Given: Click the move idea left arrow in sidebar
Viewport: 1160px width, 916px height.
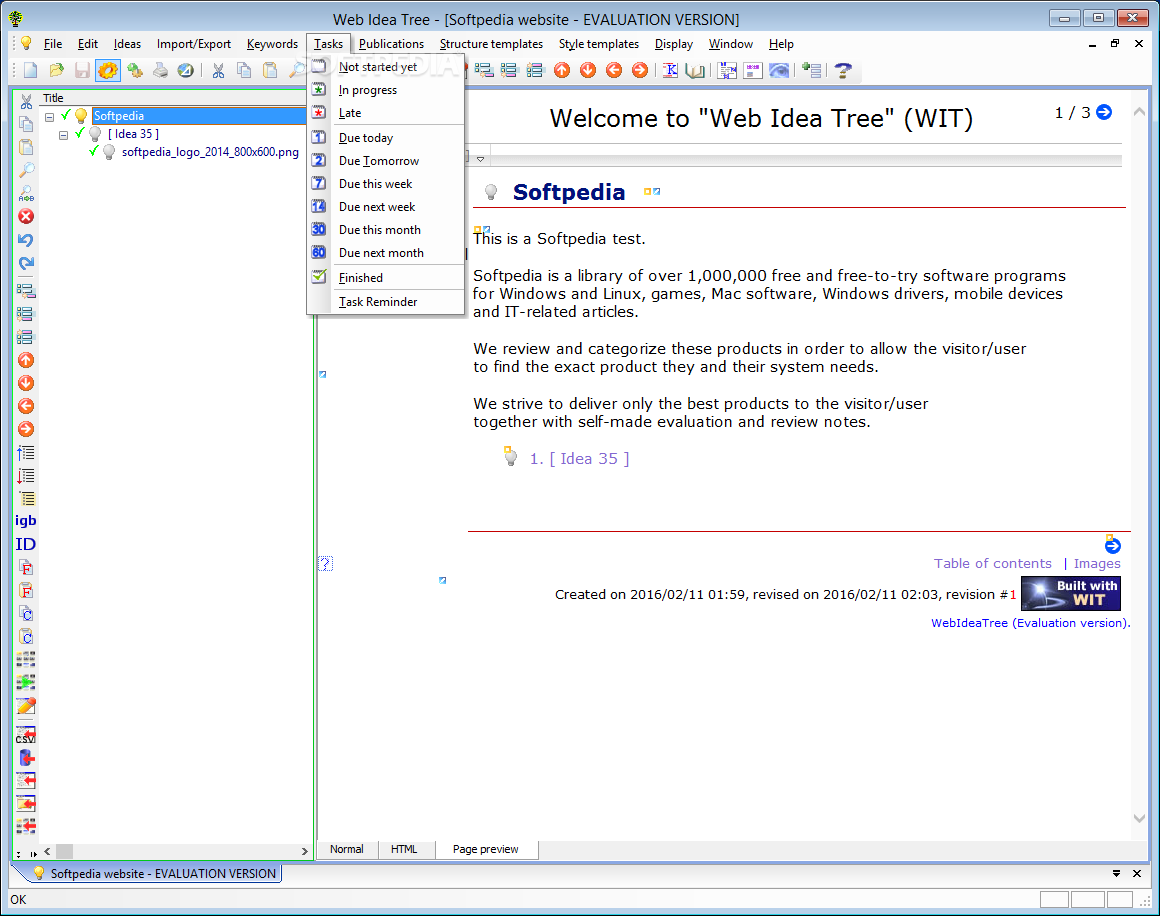Looking at the screenshot, I should pos(26,406).
